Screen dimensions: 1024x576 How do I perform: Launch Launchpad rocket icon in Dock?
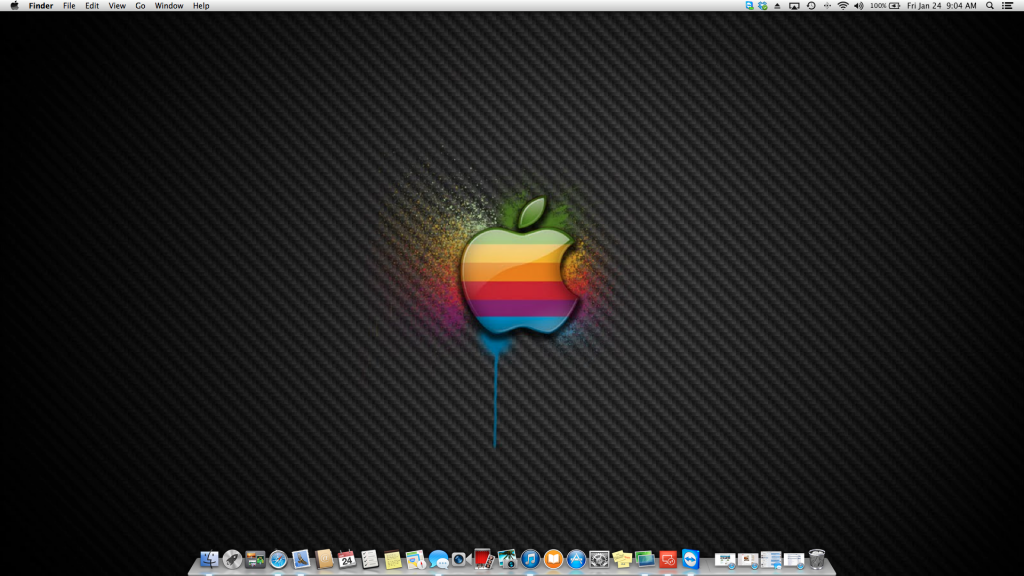[232, 559]
